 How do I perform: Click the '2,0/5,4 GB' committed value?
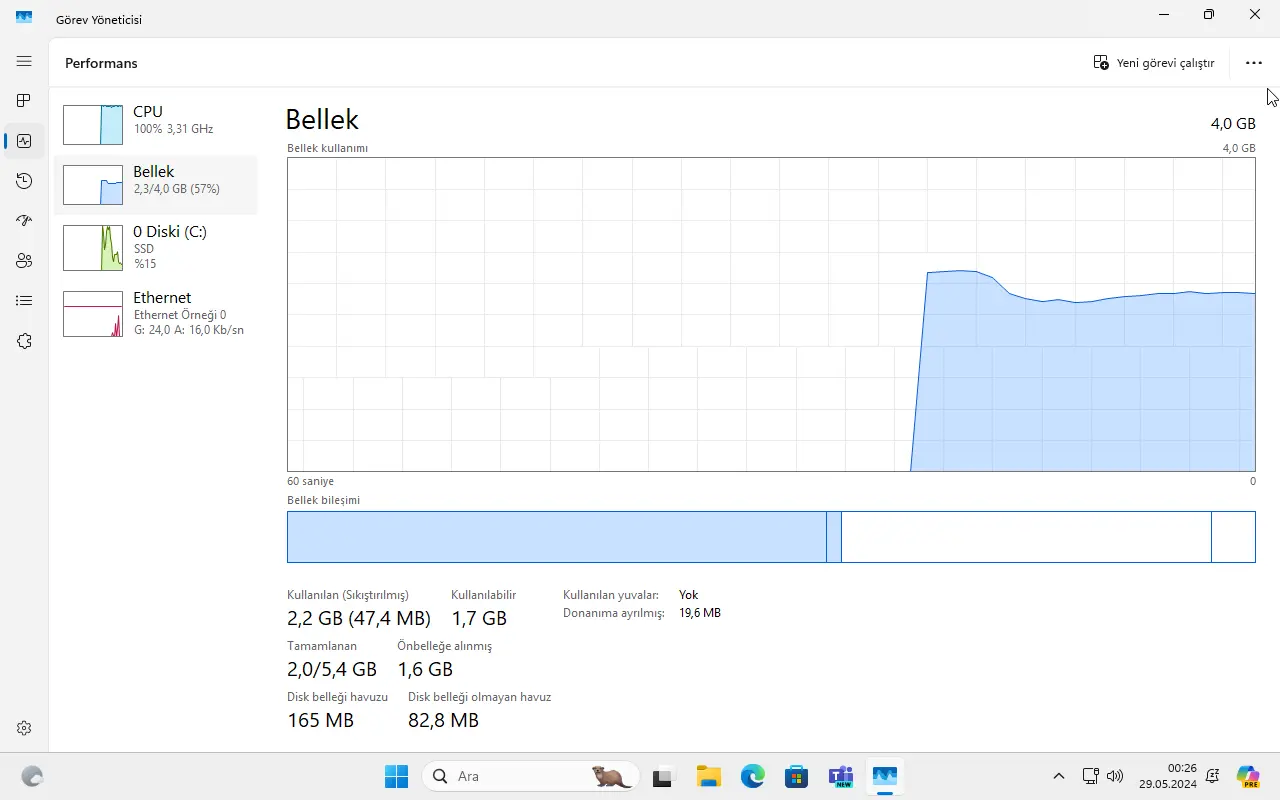pyautogui.click(x=332, y=669)
